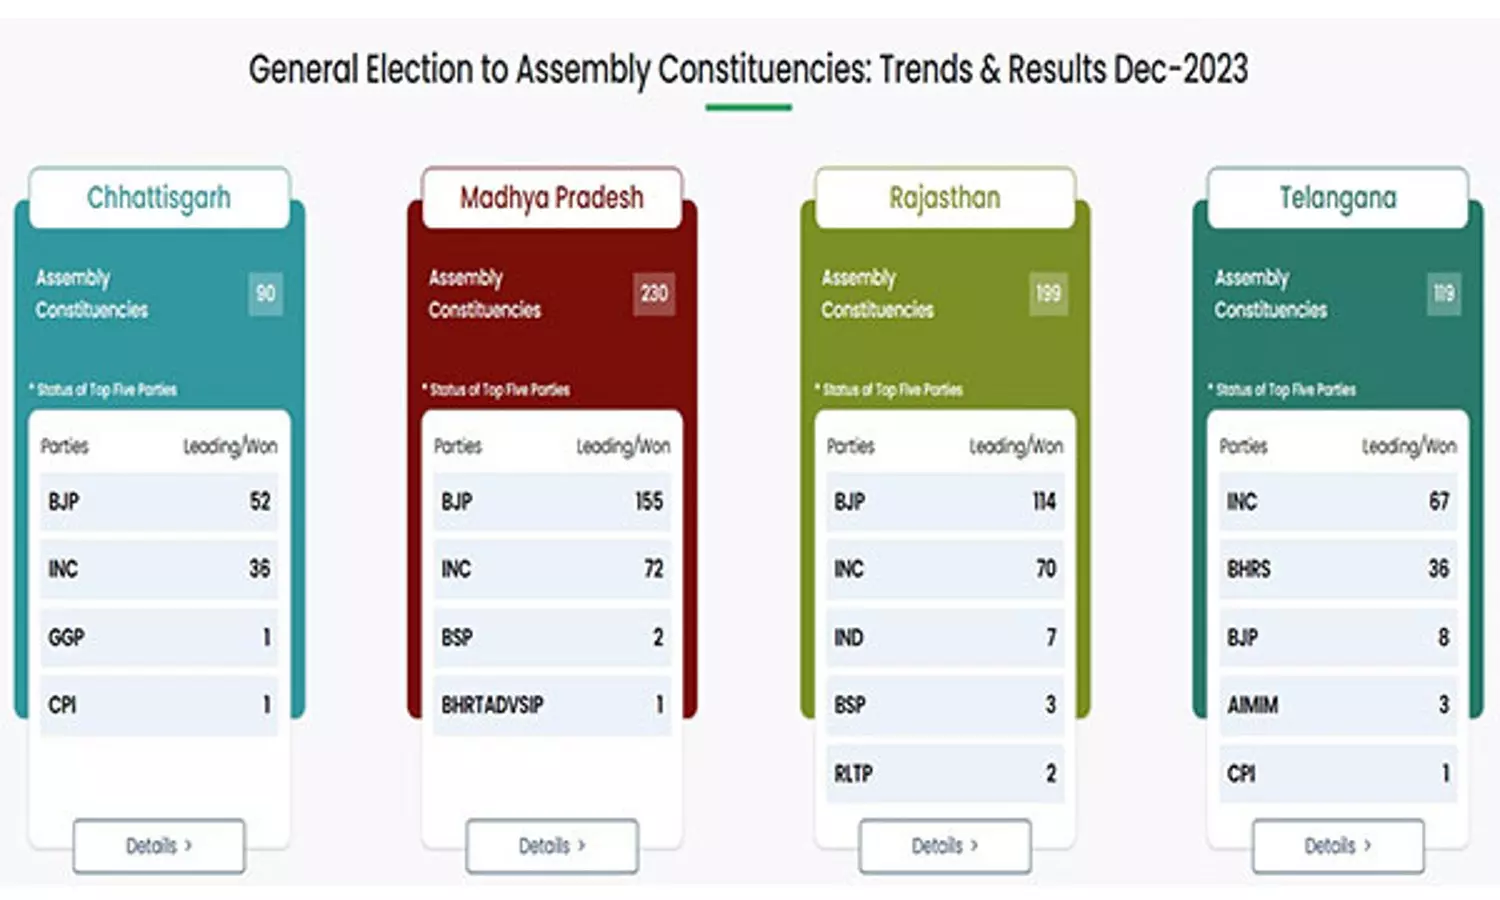Click IND row in Rajasthan table
The height and width of the screenshot is (900, 1500).
945,637
